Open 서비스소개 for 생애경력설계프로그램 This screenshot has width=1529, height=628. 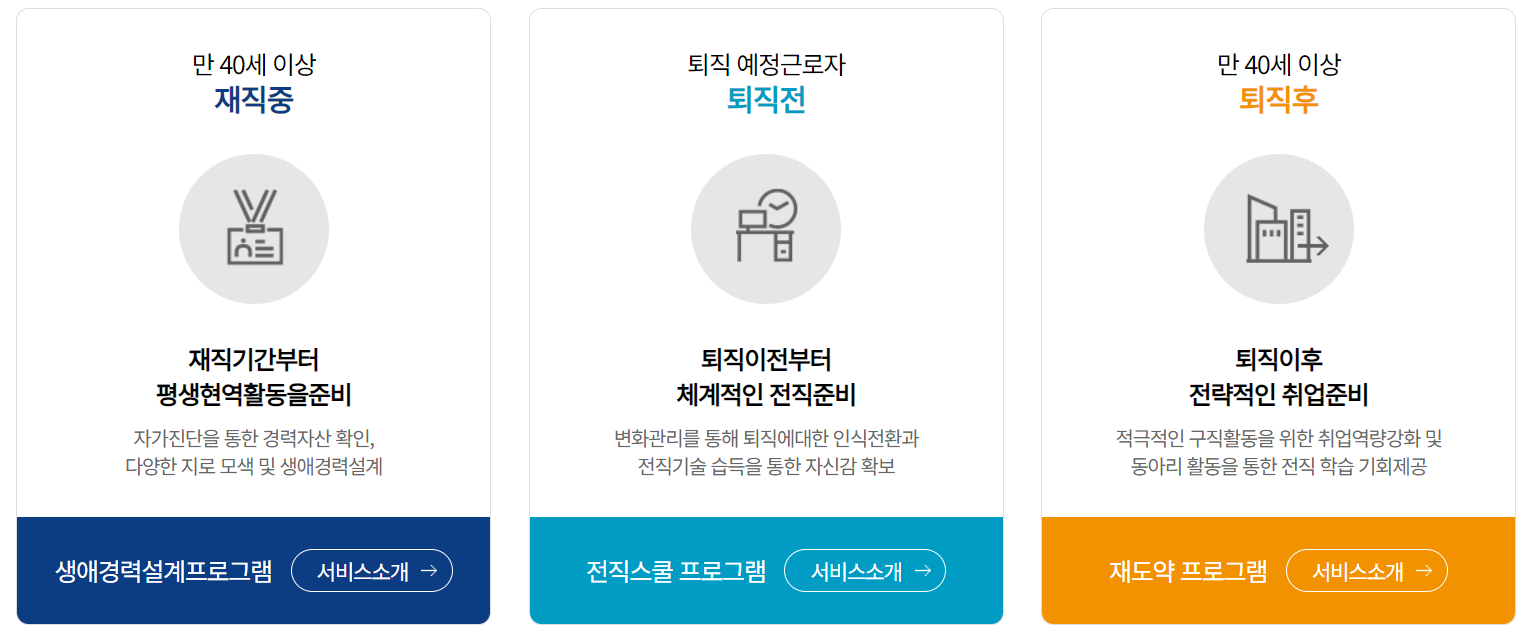pos(371,570)
